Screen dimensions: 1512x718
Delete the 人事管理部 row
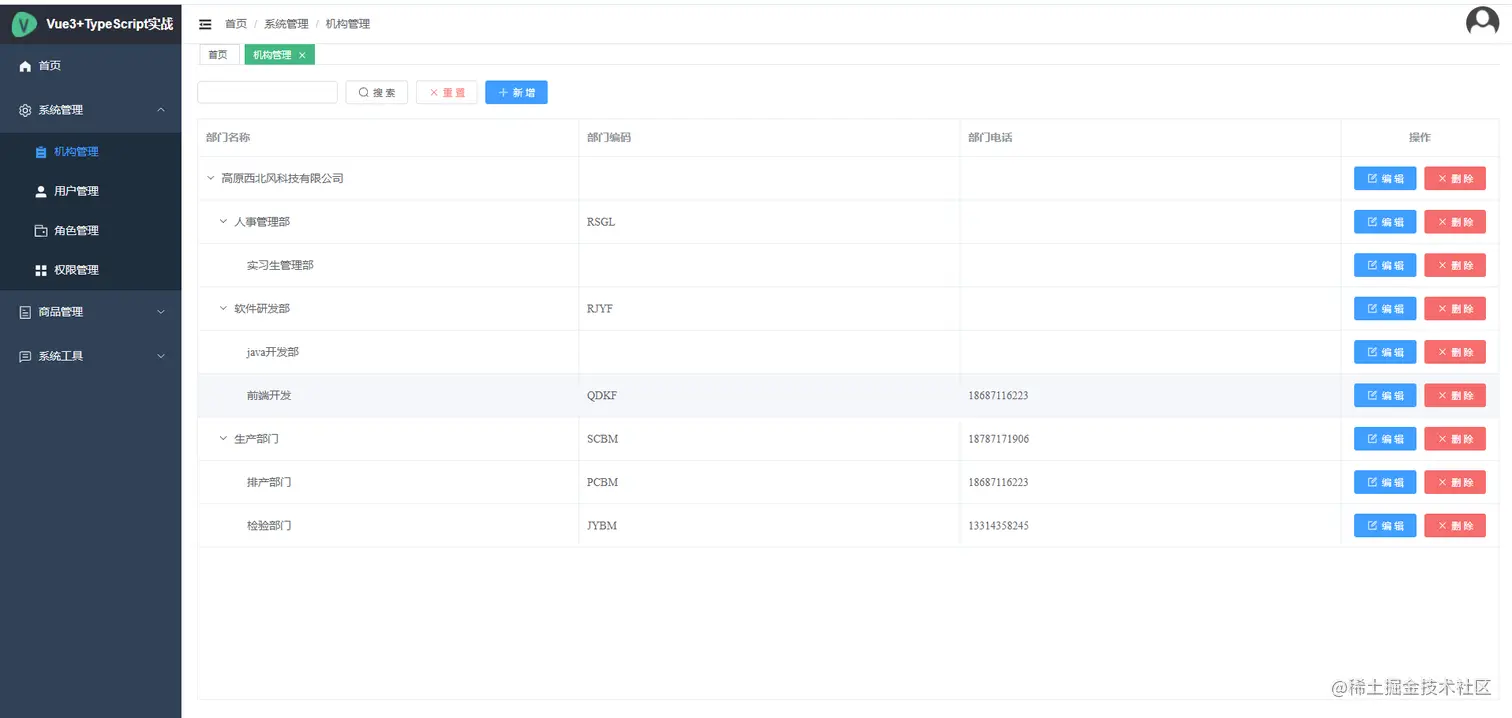click(1455, 222)
